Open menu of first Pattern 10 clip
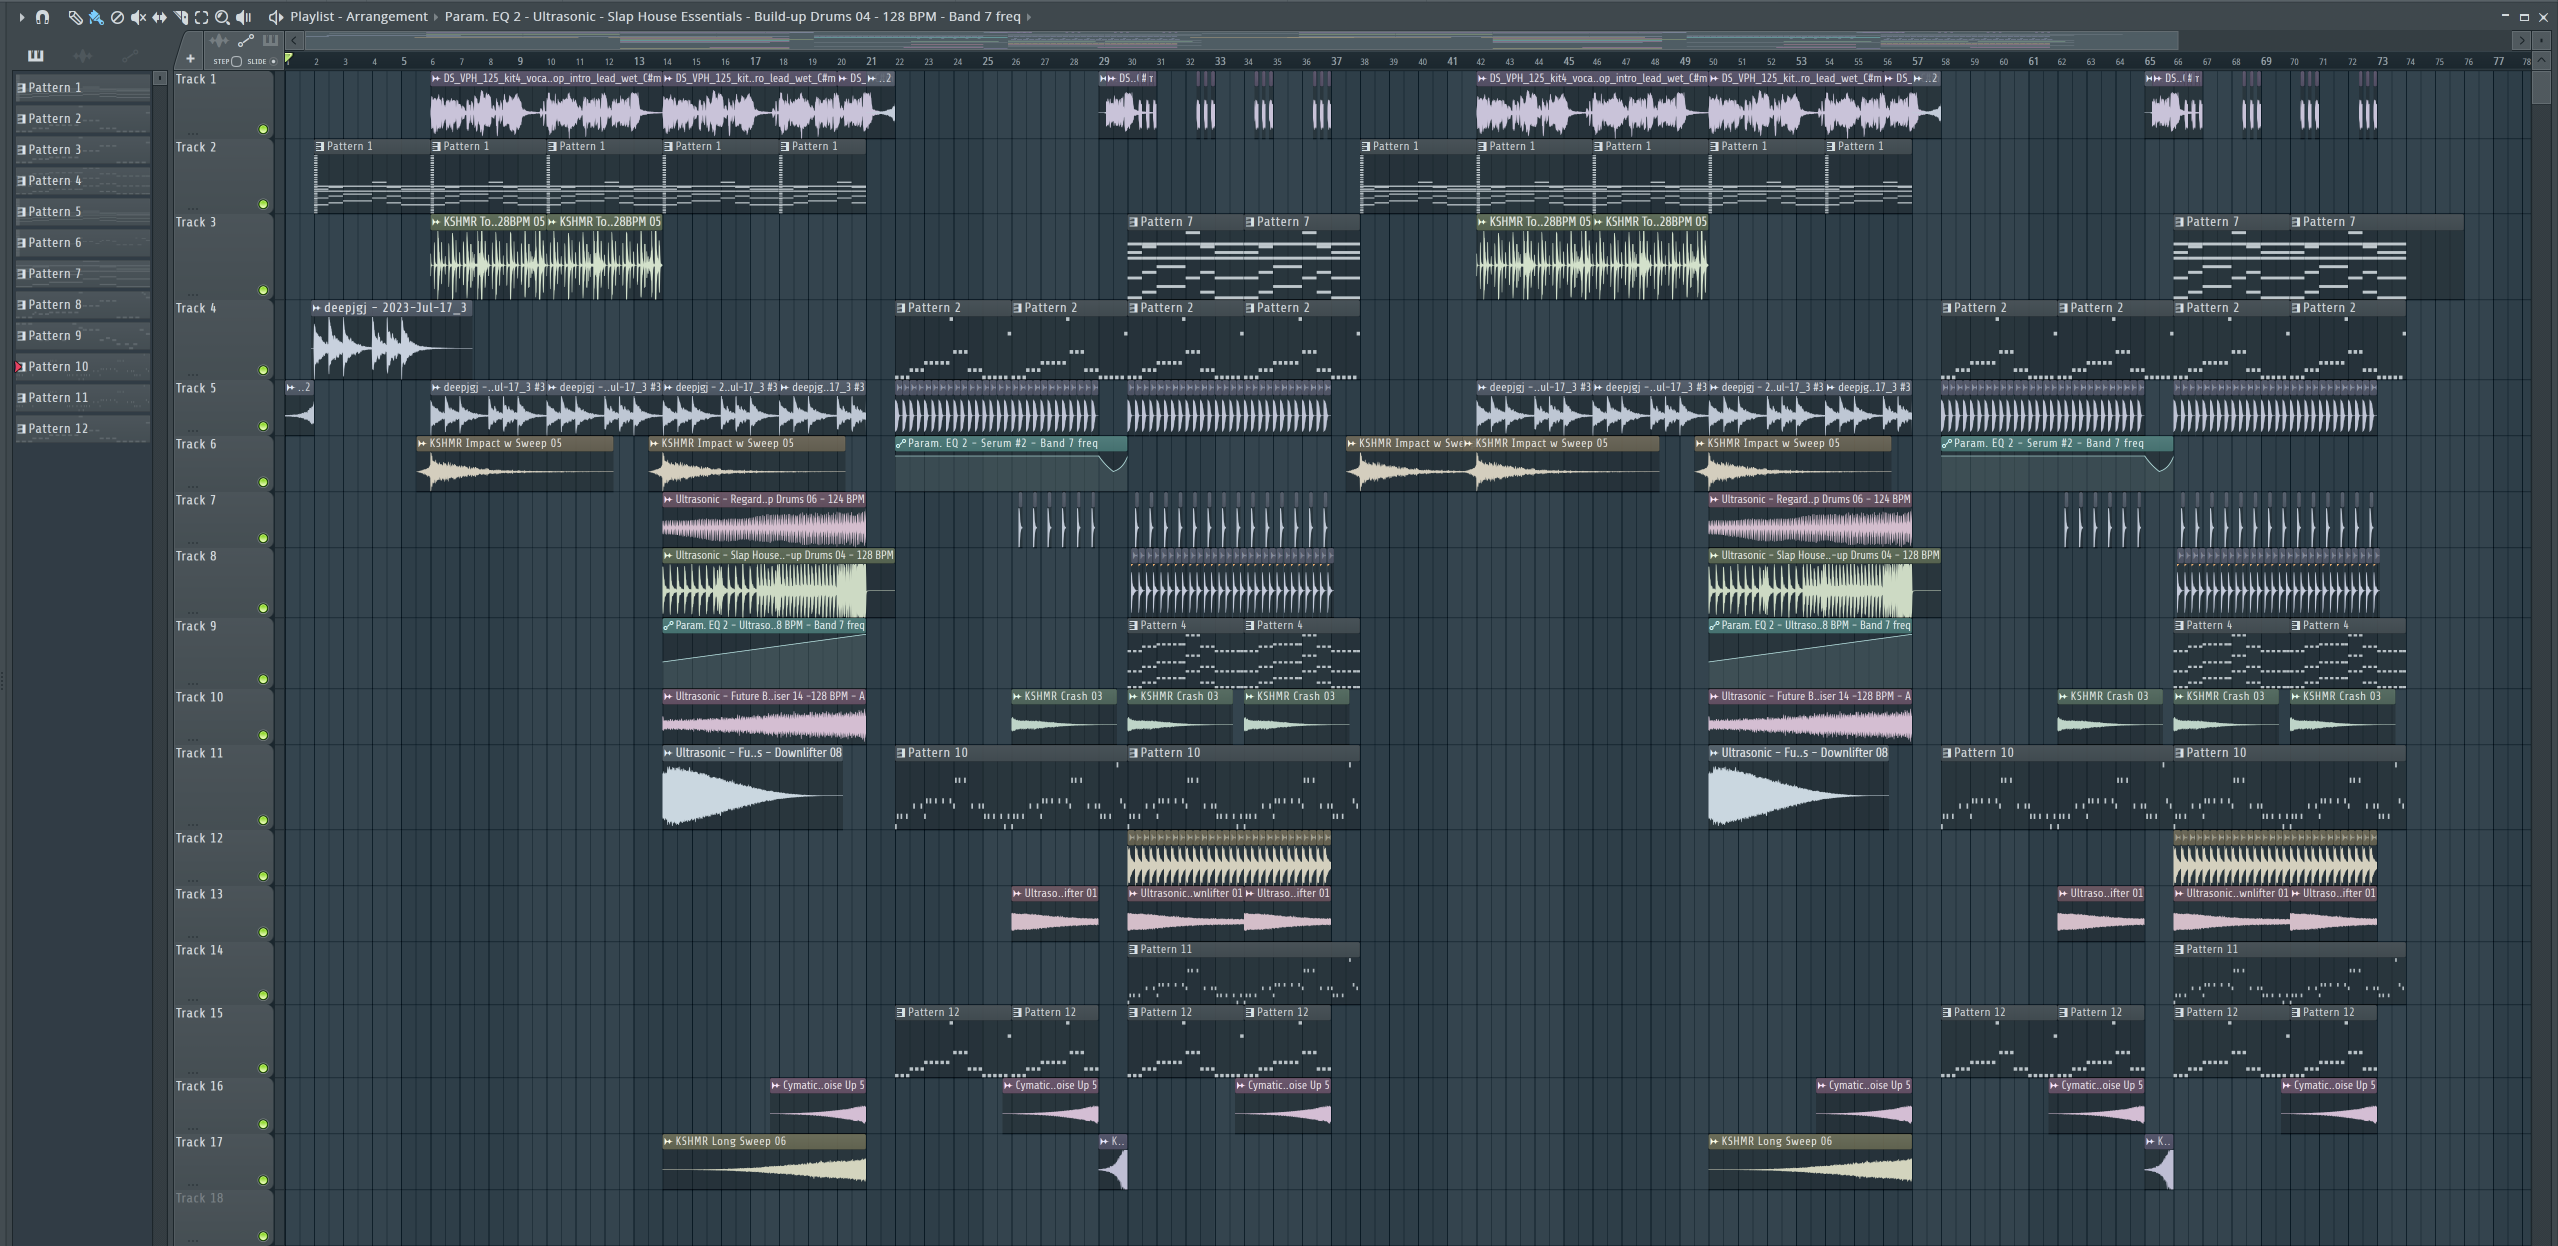The image size is (2558, 1246). (x=901, y=753)
